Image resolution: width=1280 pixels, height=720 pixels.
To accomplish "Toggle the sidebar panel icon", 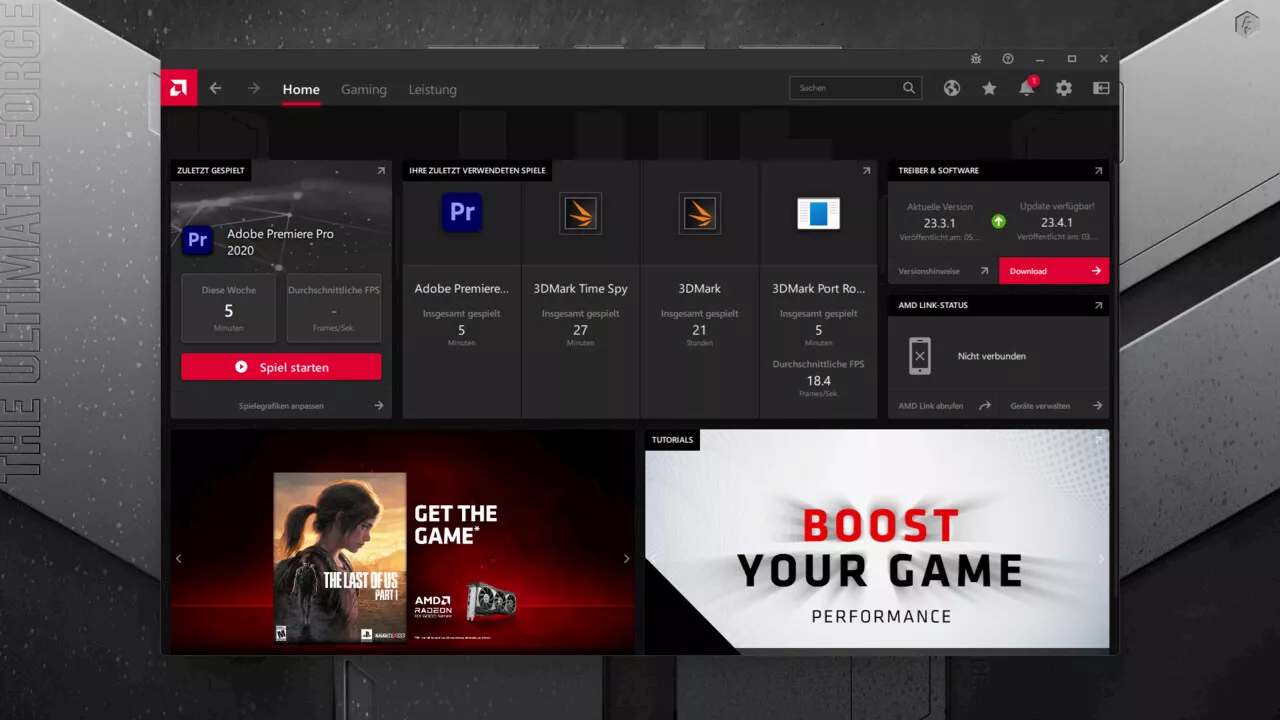I will tap(1101, 88).
